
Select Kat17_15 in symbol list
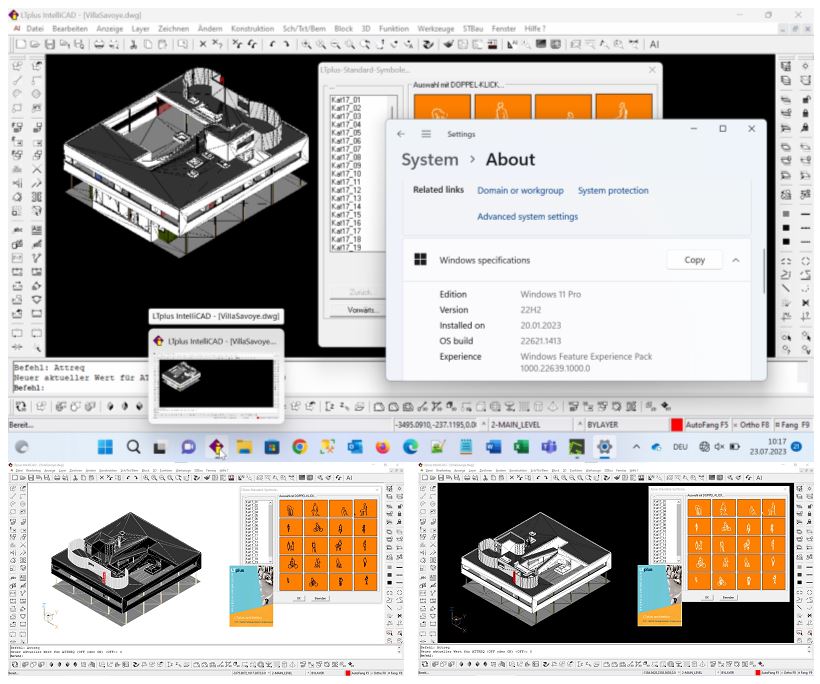click(x=346, y=214)
